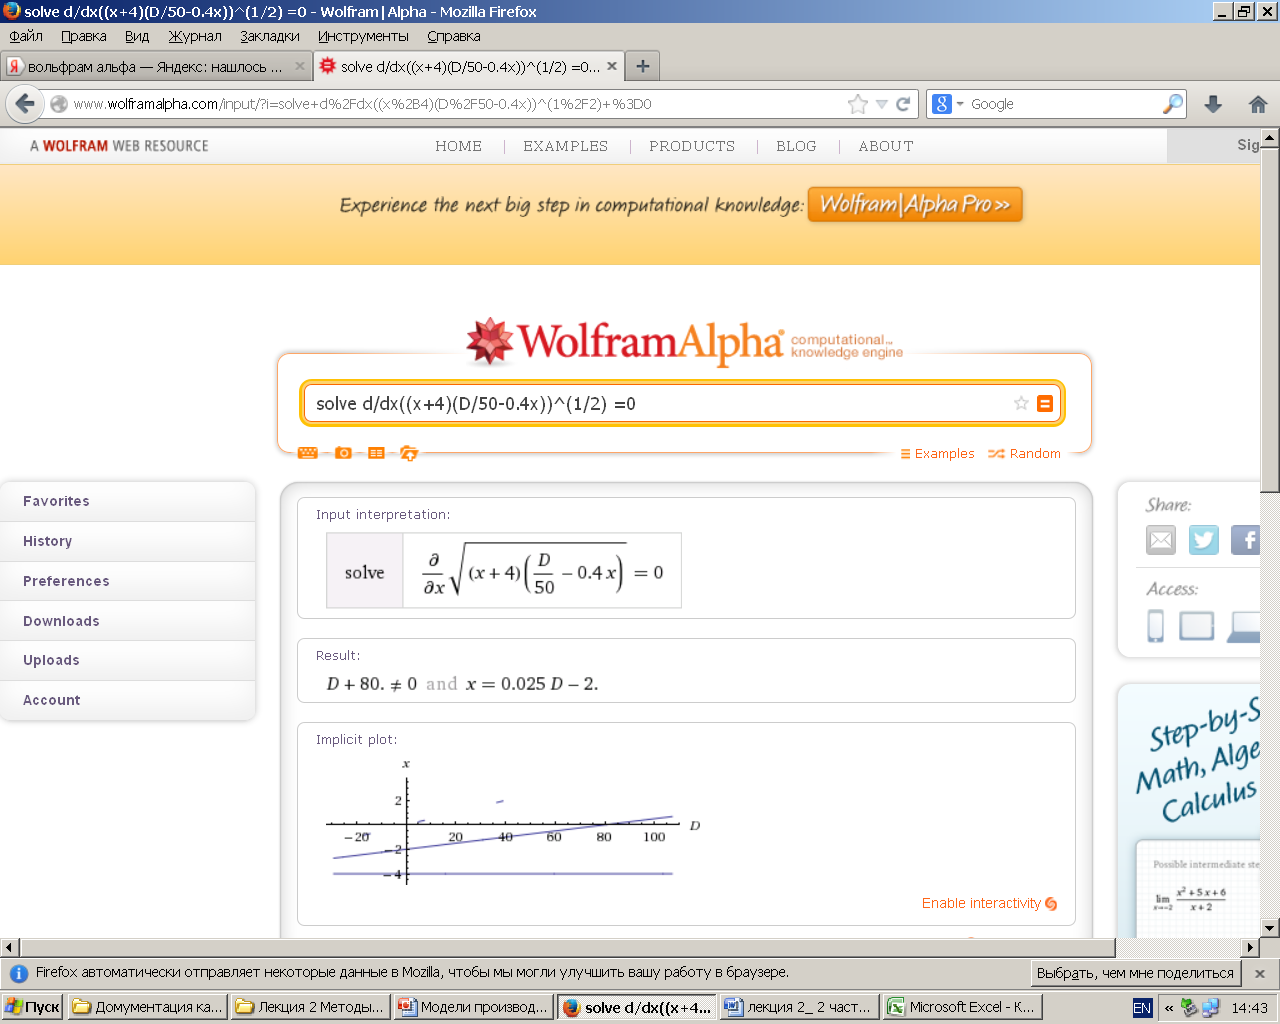Viewport: 1280px width, 1024px height.
Task: Share the result on Twitter
Action: [x=1204, y=540]
